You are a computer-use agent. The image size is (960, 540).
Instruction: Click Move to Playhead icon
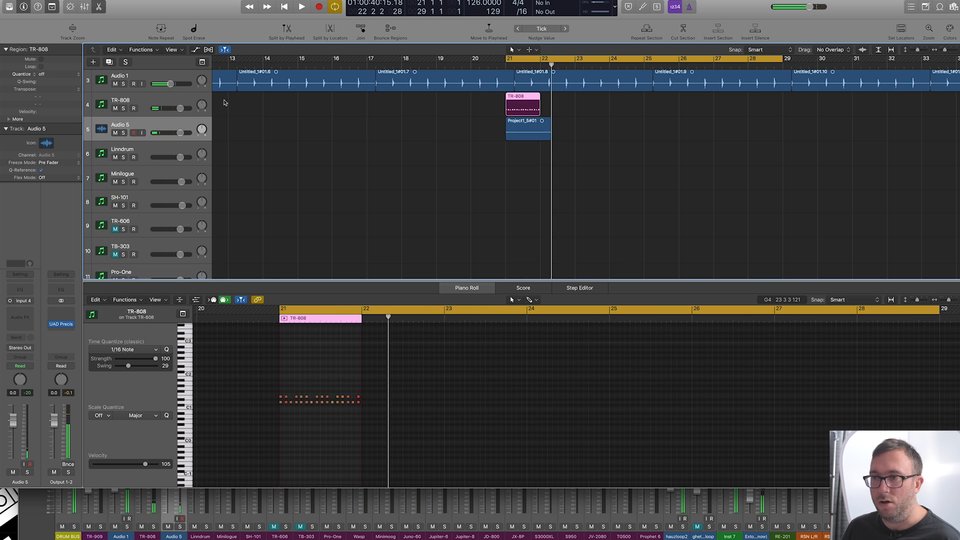(489, 29)
